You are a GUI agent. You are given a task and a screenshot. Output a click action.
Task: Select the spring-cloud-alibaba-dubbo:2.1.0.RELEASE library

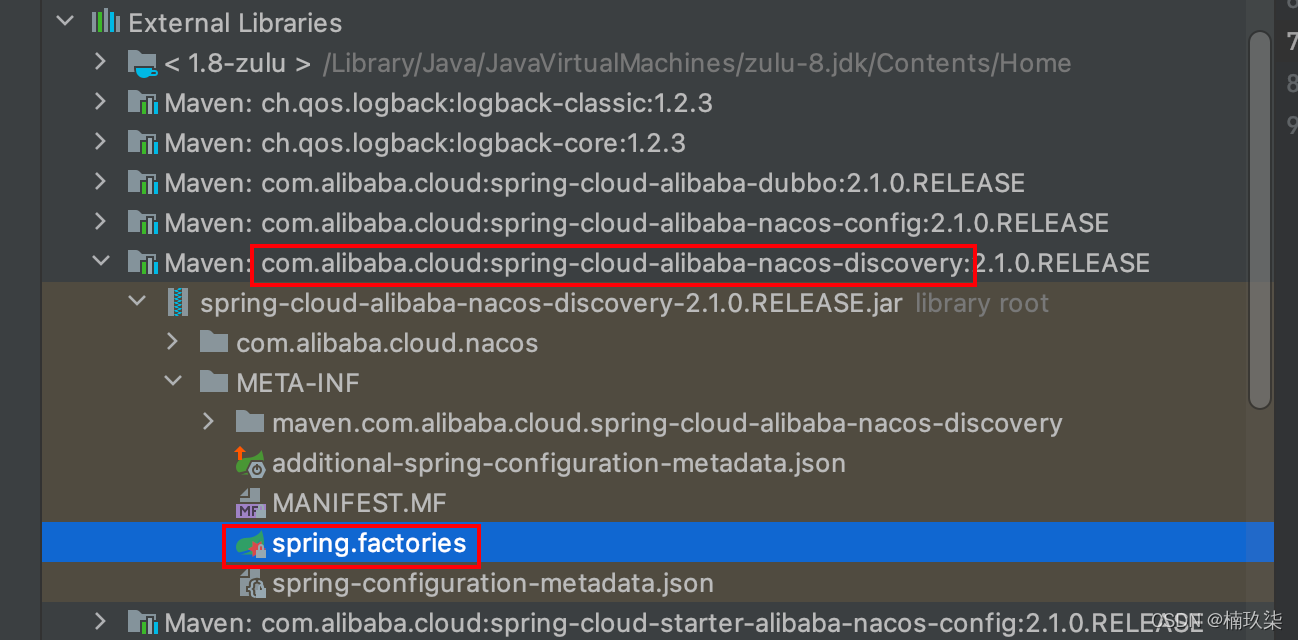(594, 183)
